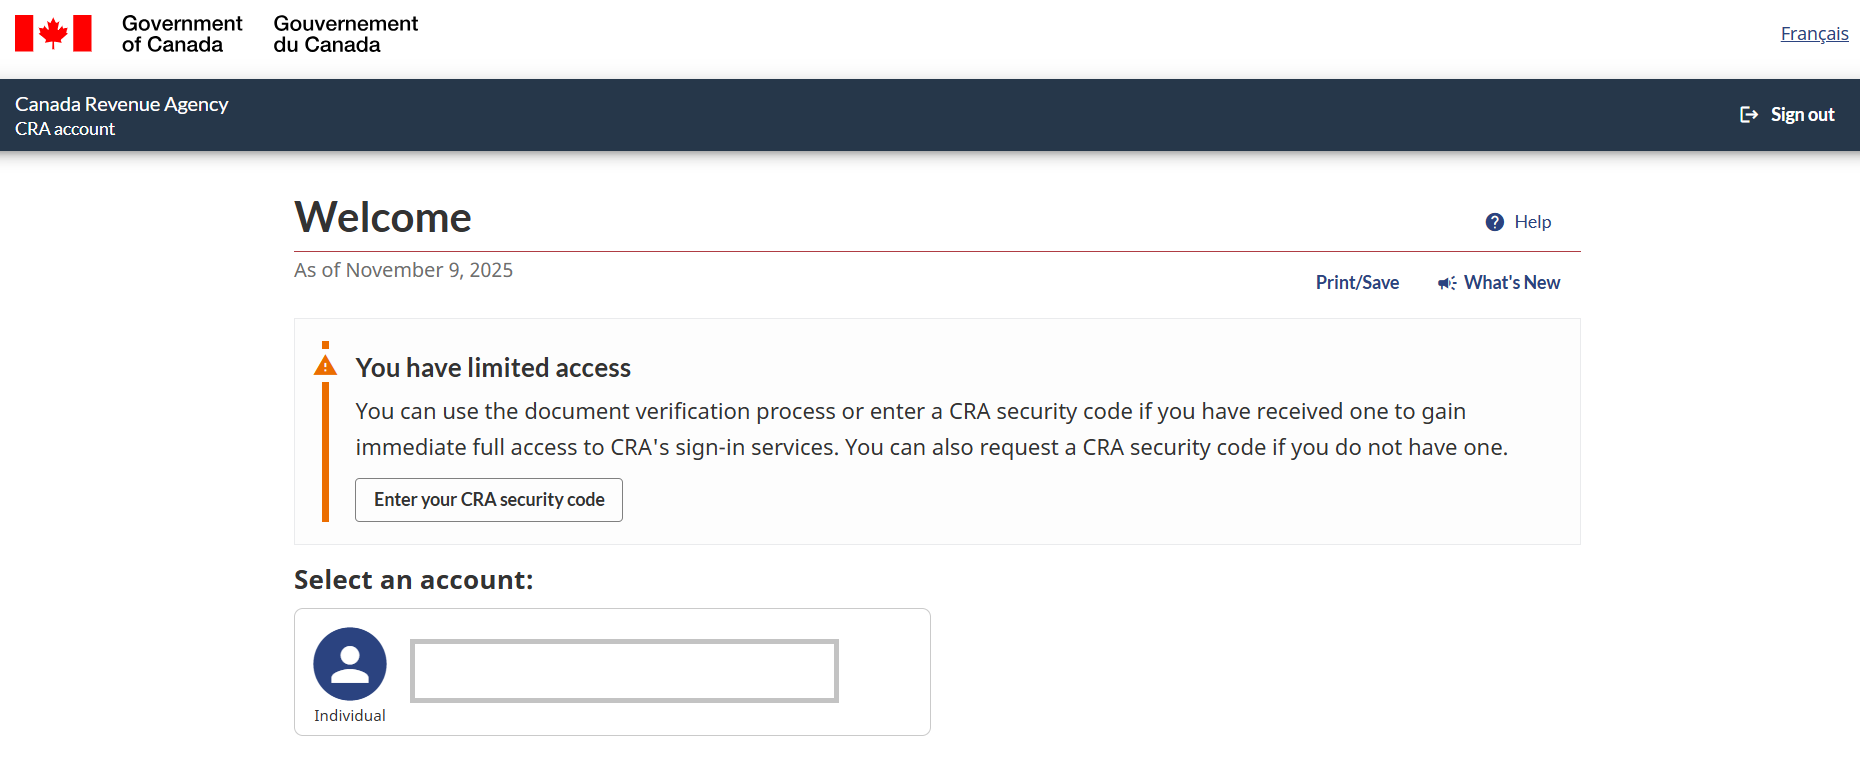Image resolution: width=1860 pixels, height=767 pixels.
Task: Select the Individual account avatar icon
Action: click(x=350, y=664)
